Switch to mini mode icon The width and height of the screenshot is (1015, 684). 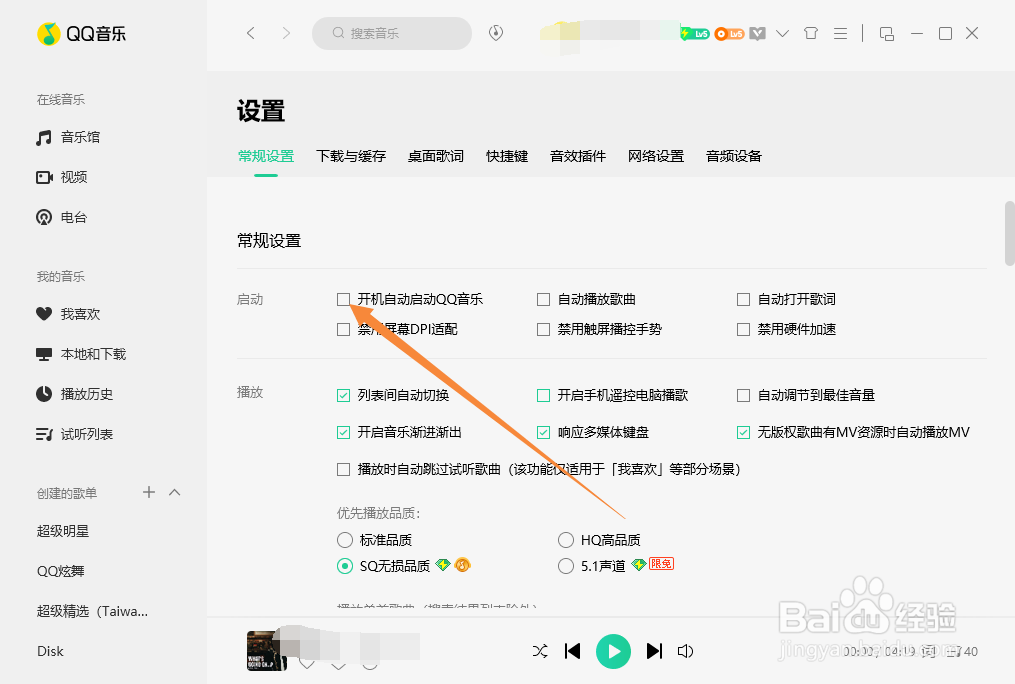pos(887,34)
